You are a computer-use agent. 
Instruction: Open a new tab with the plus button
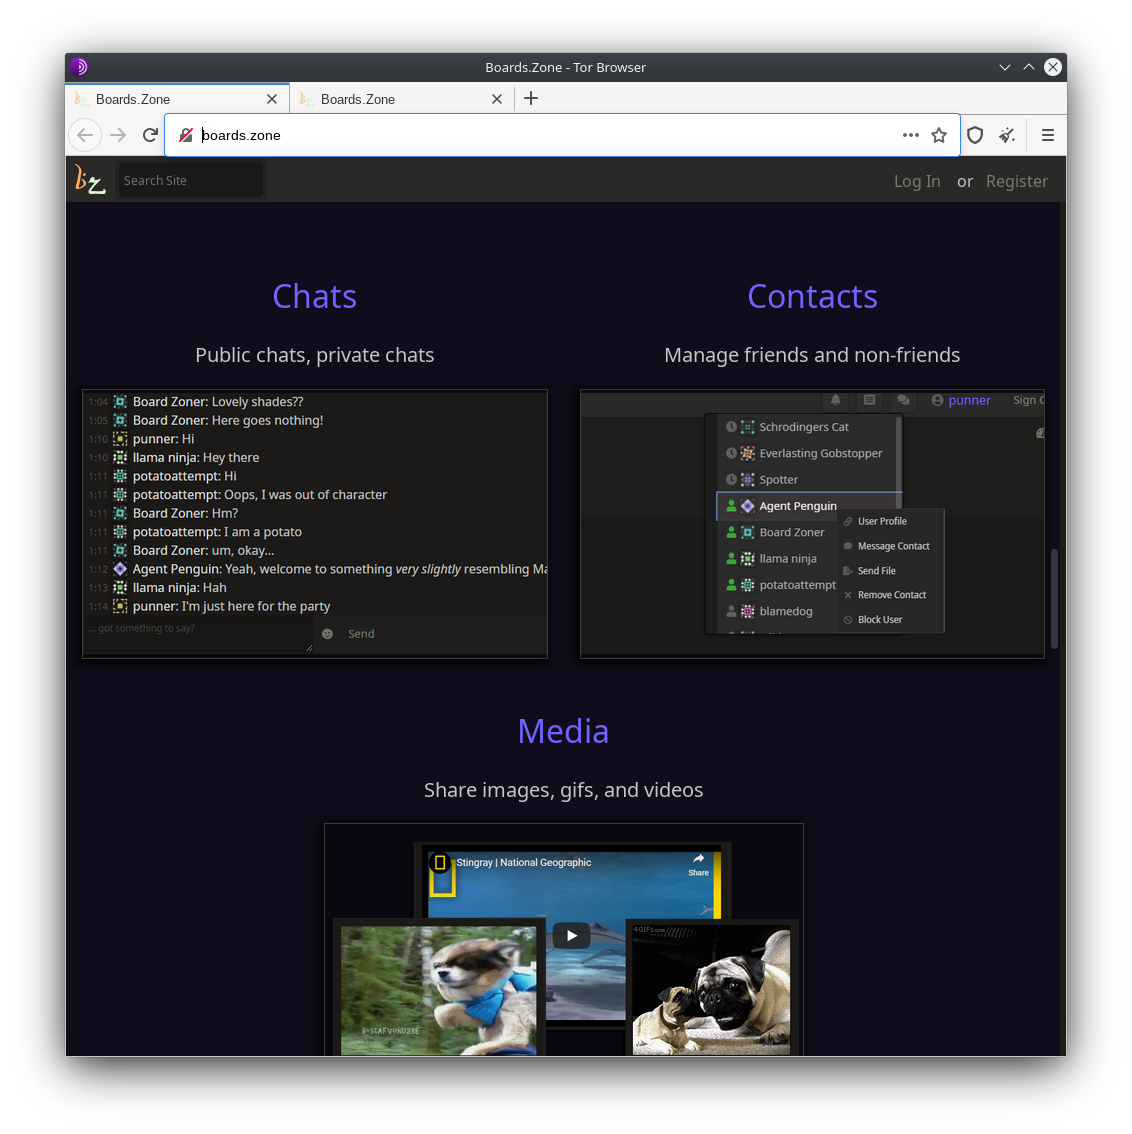[531, 98]
